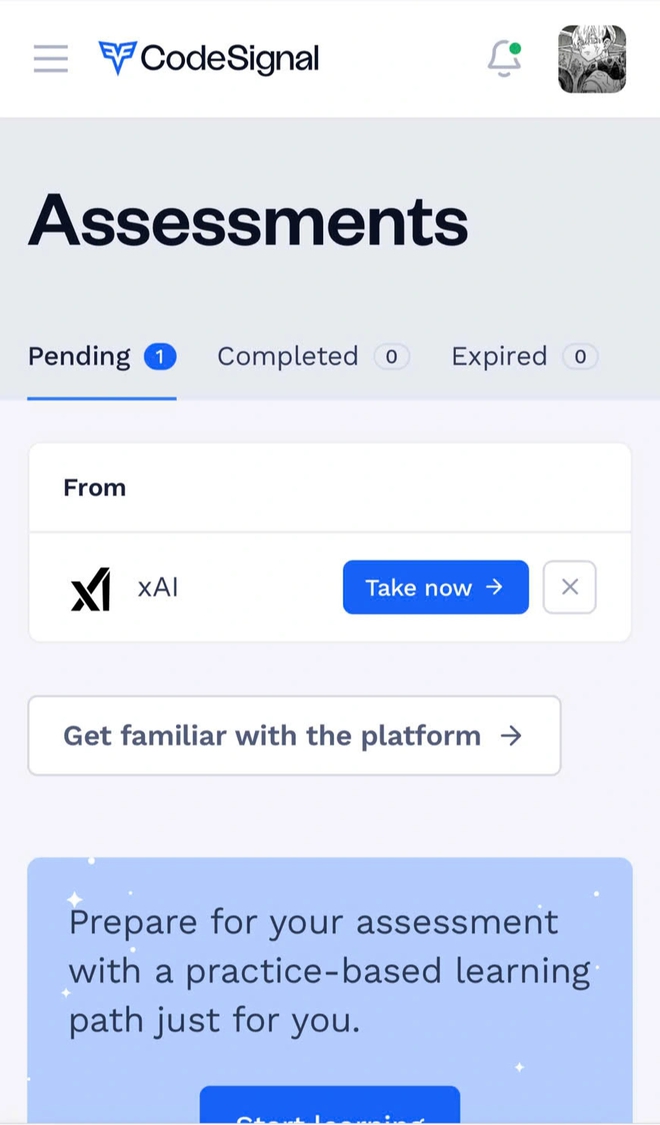Click the practice-based learning path banner text

(330, 971)
